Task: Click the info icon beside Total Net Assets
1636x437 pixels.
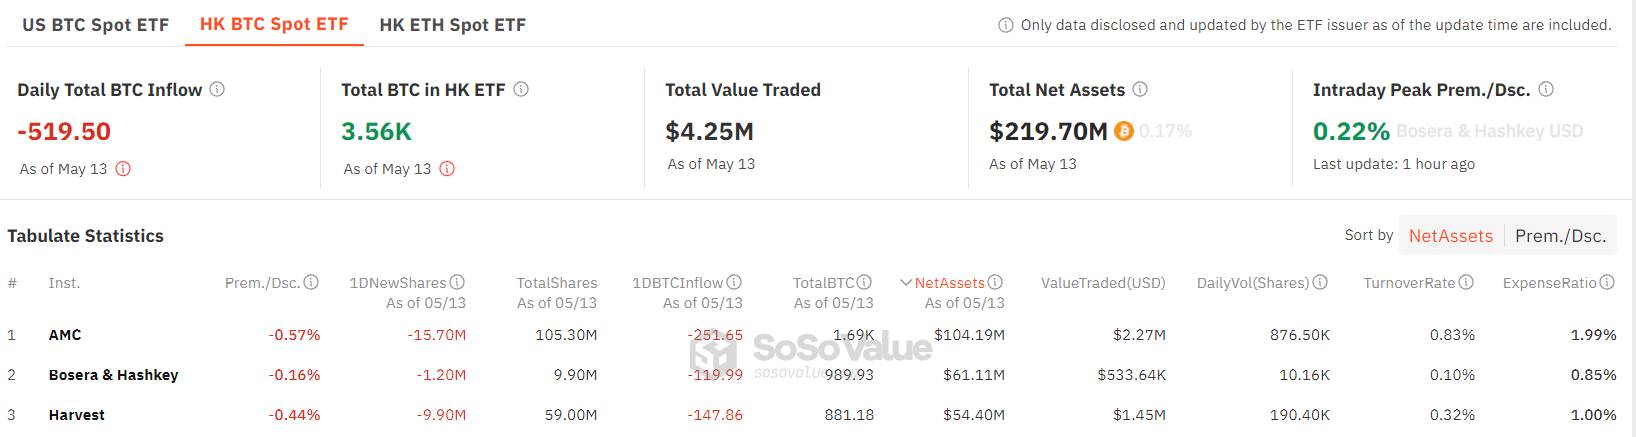Action: (1140, 89)
